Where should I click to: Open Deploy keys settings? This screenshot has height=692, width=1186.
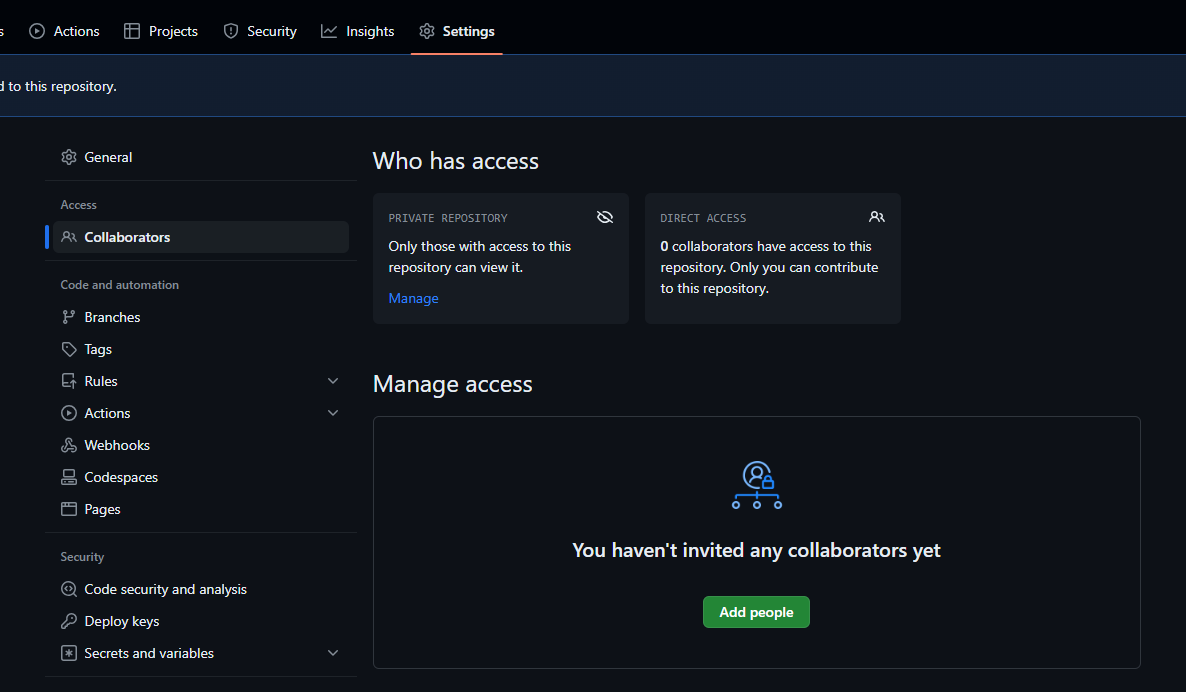tap(201, 621)
